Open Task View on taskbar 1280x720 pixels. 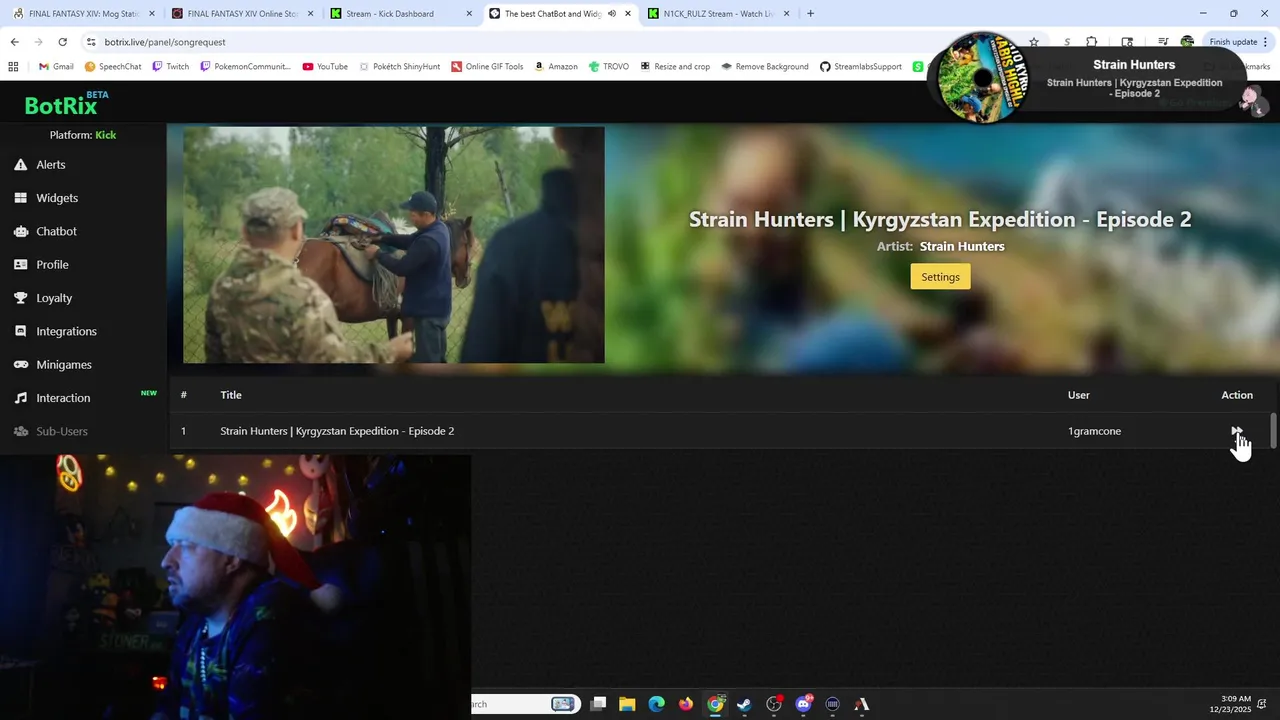click(598, 704)
